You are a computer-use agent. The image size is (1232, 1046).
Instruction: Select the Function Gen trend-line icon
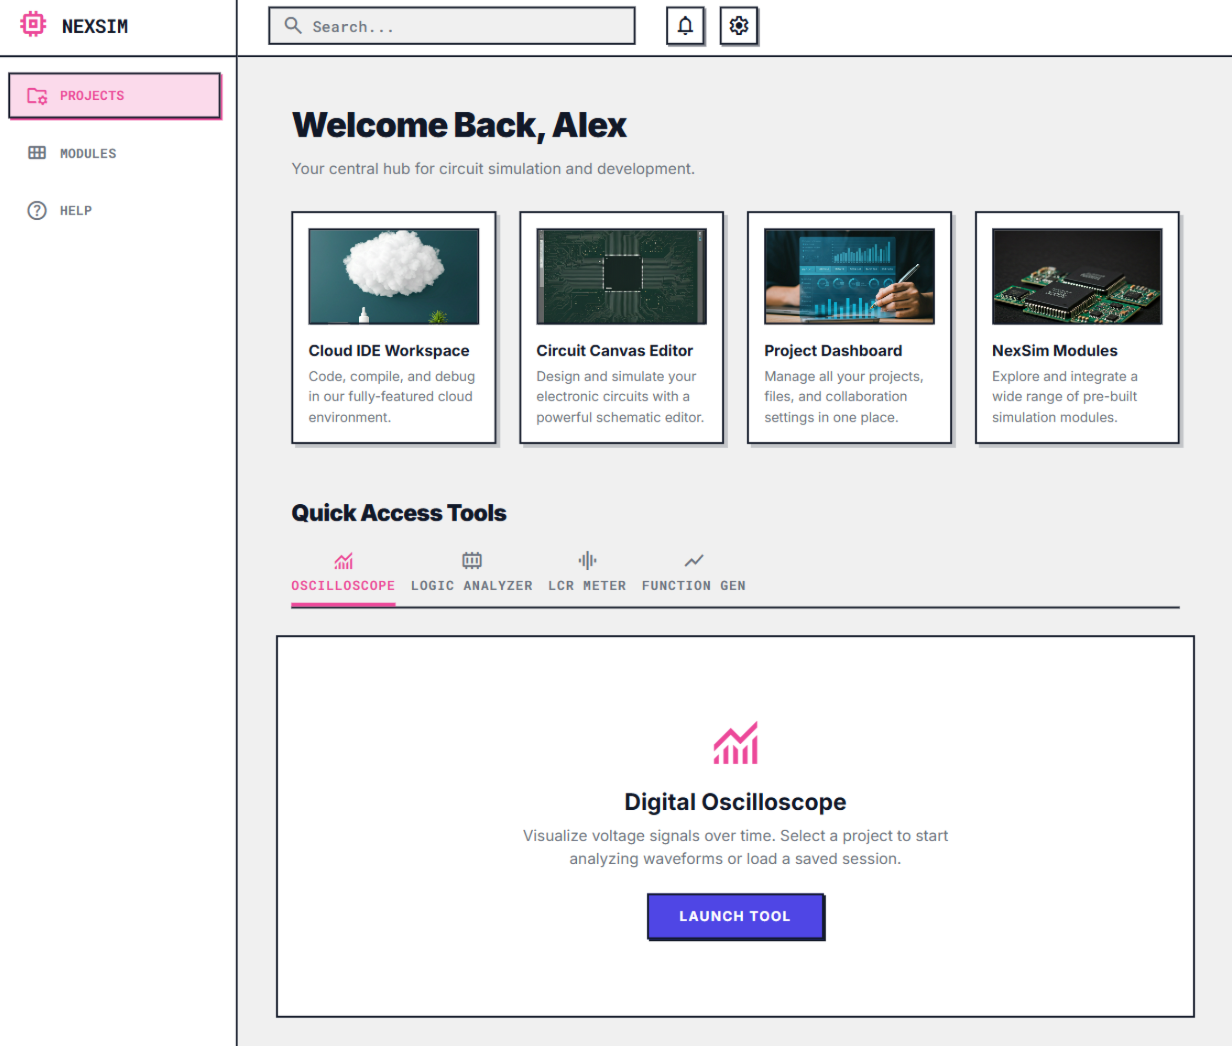(x=693, y=560)
